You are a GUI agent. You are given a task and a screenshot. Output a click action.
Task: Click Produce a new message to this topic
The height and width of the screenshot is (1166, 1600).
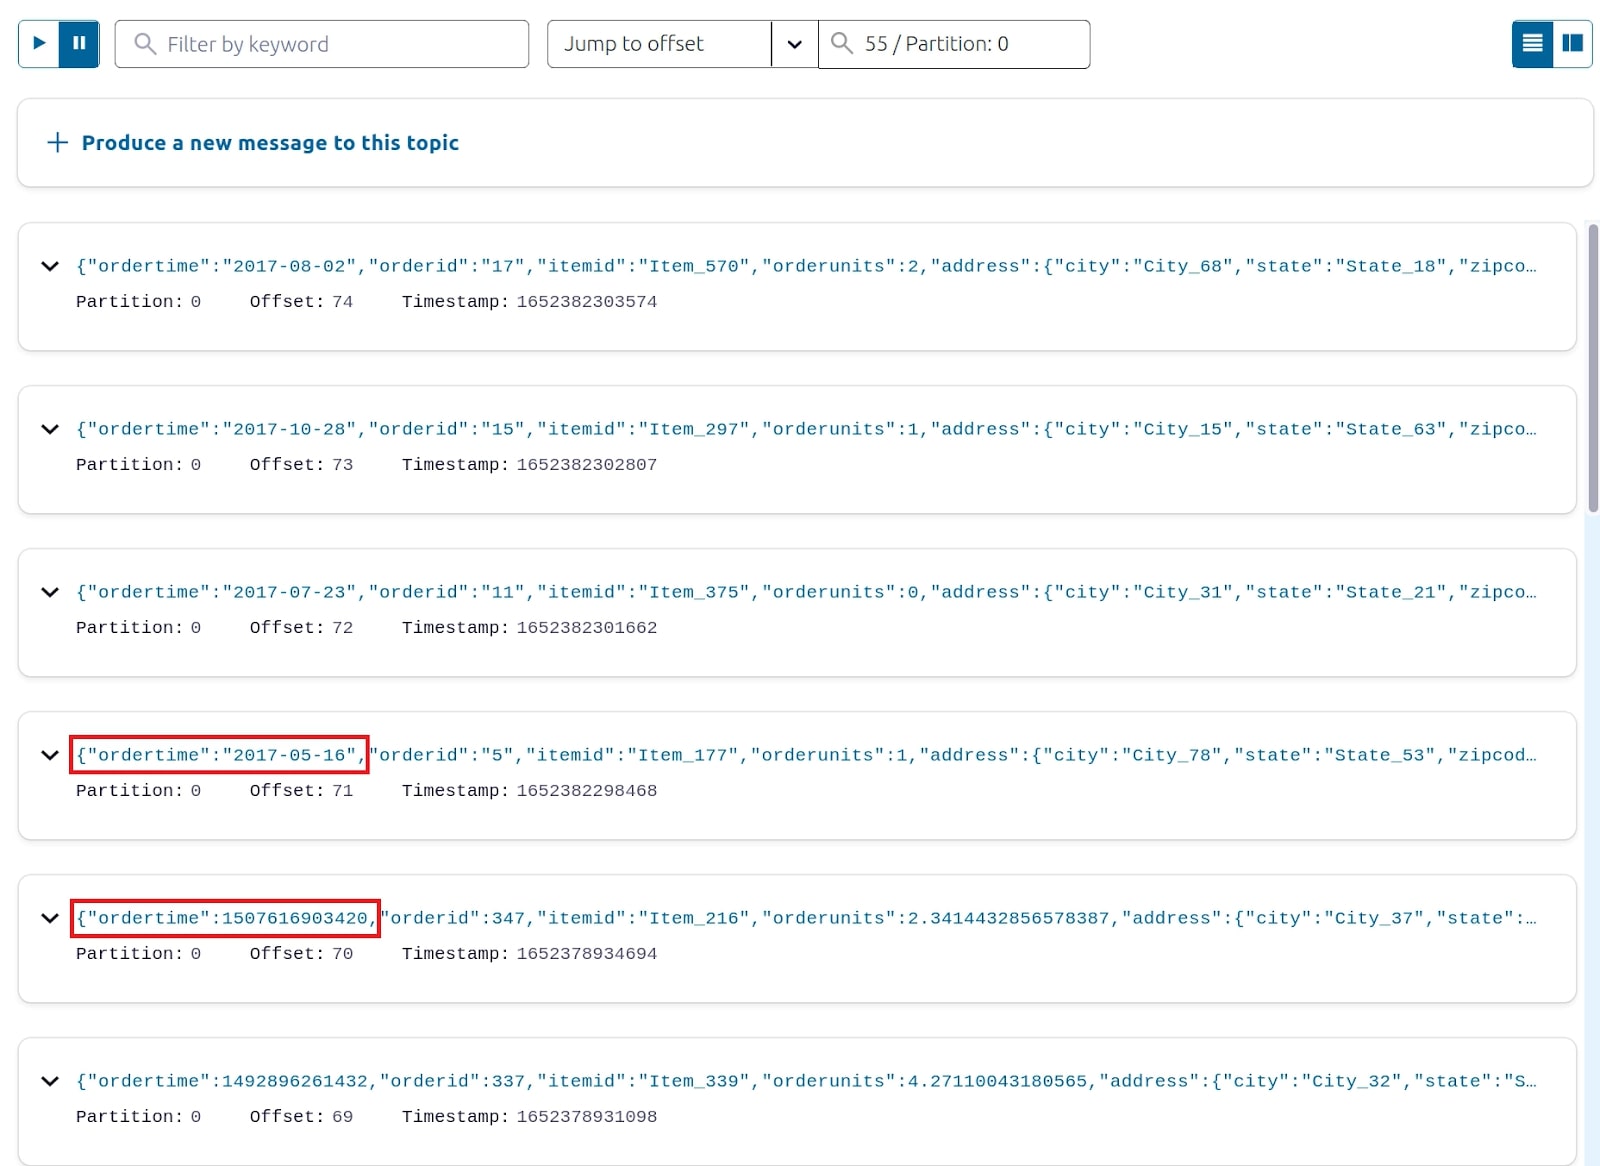click(x=270, y=143)
